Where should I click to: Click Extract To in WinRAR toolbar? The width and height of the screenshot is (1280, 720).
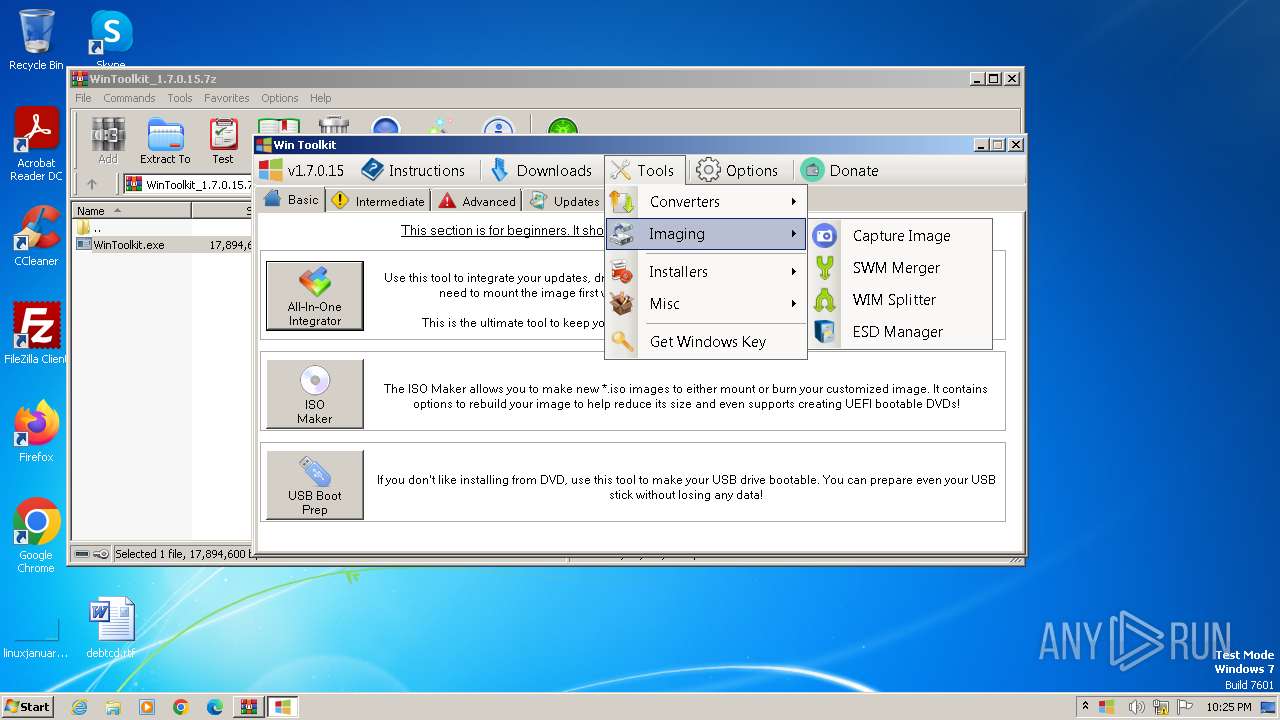[x=165, y=141]
